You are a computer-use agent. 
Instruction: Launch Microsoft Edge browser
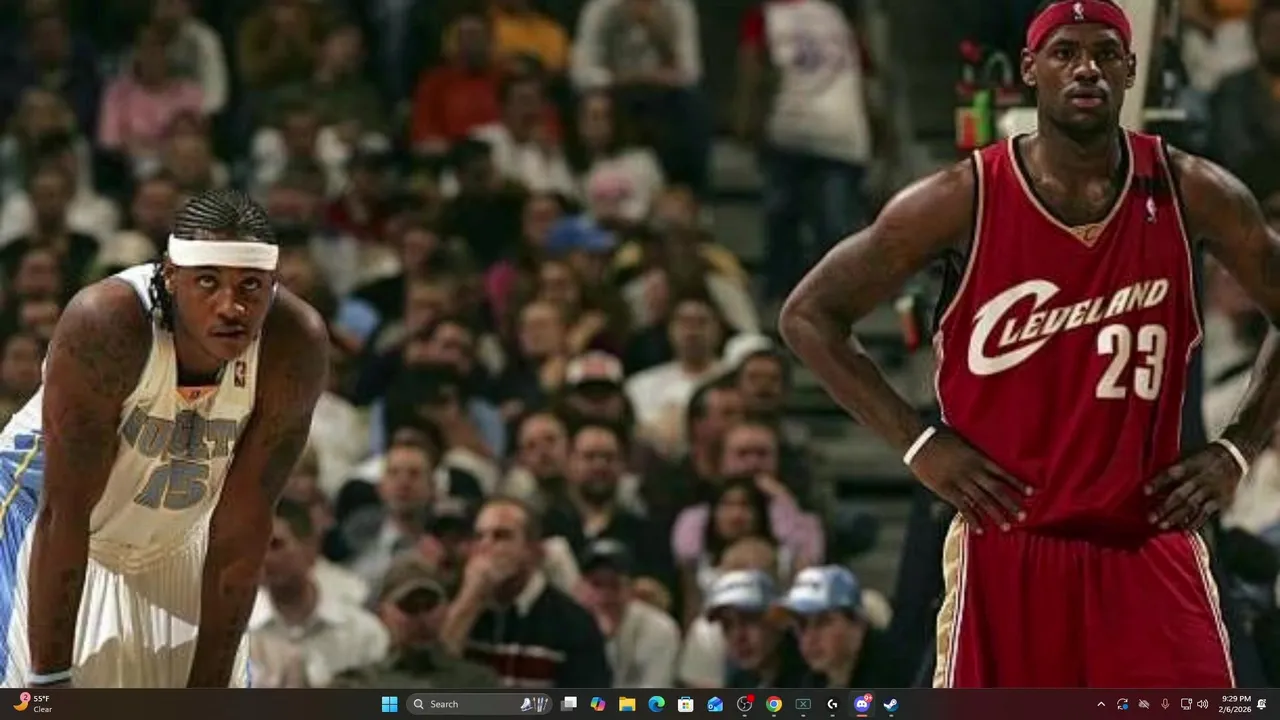[x=656, y=704]
